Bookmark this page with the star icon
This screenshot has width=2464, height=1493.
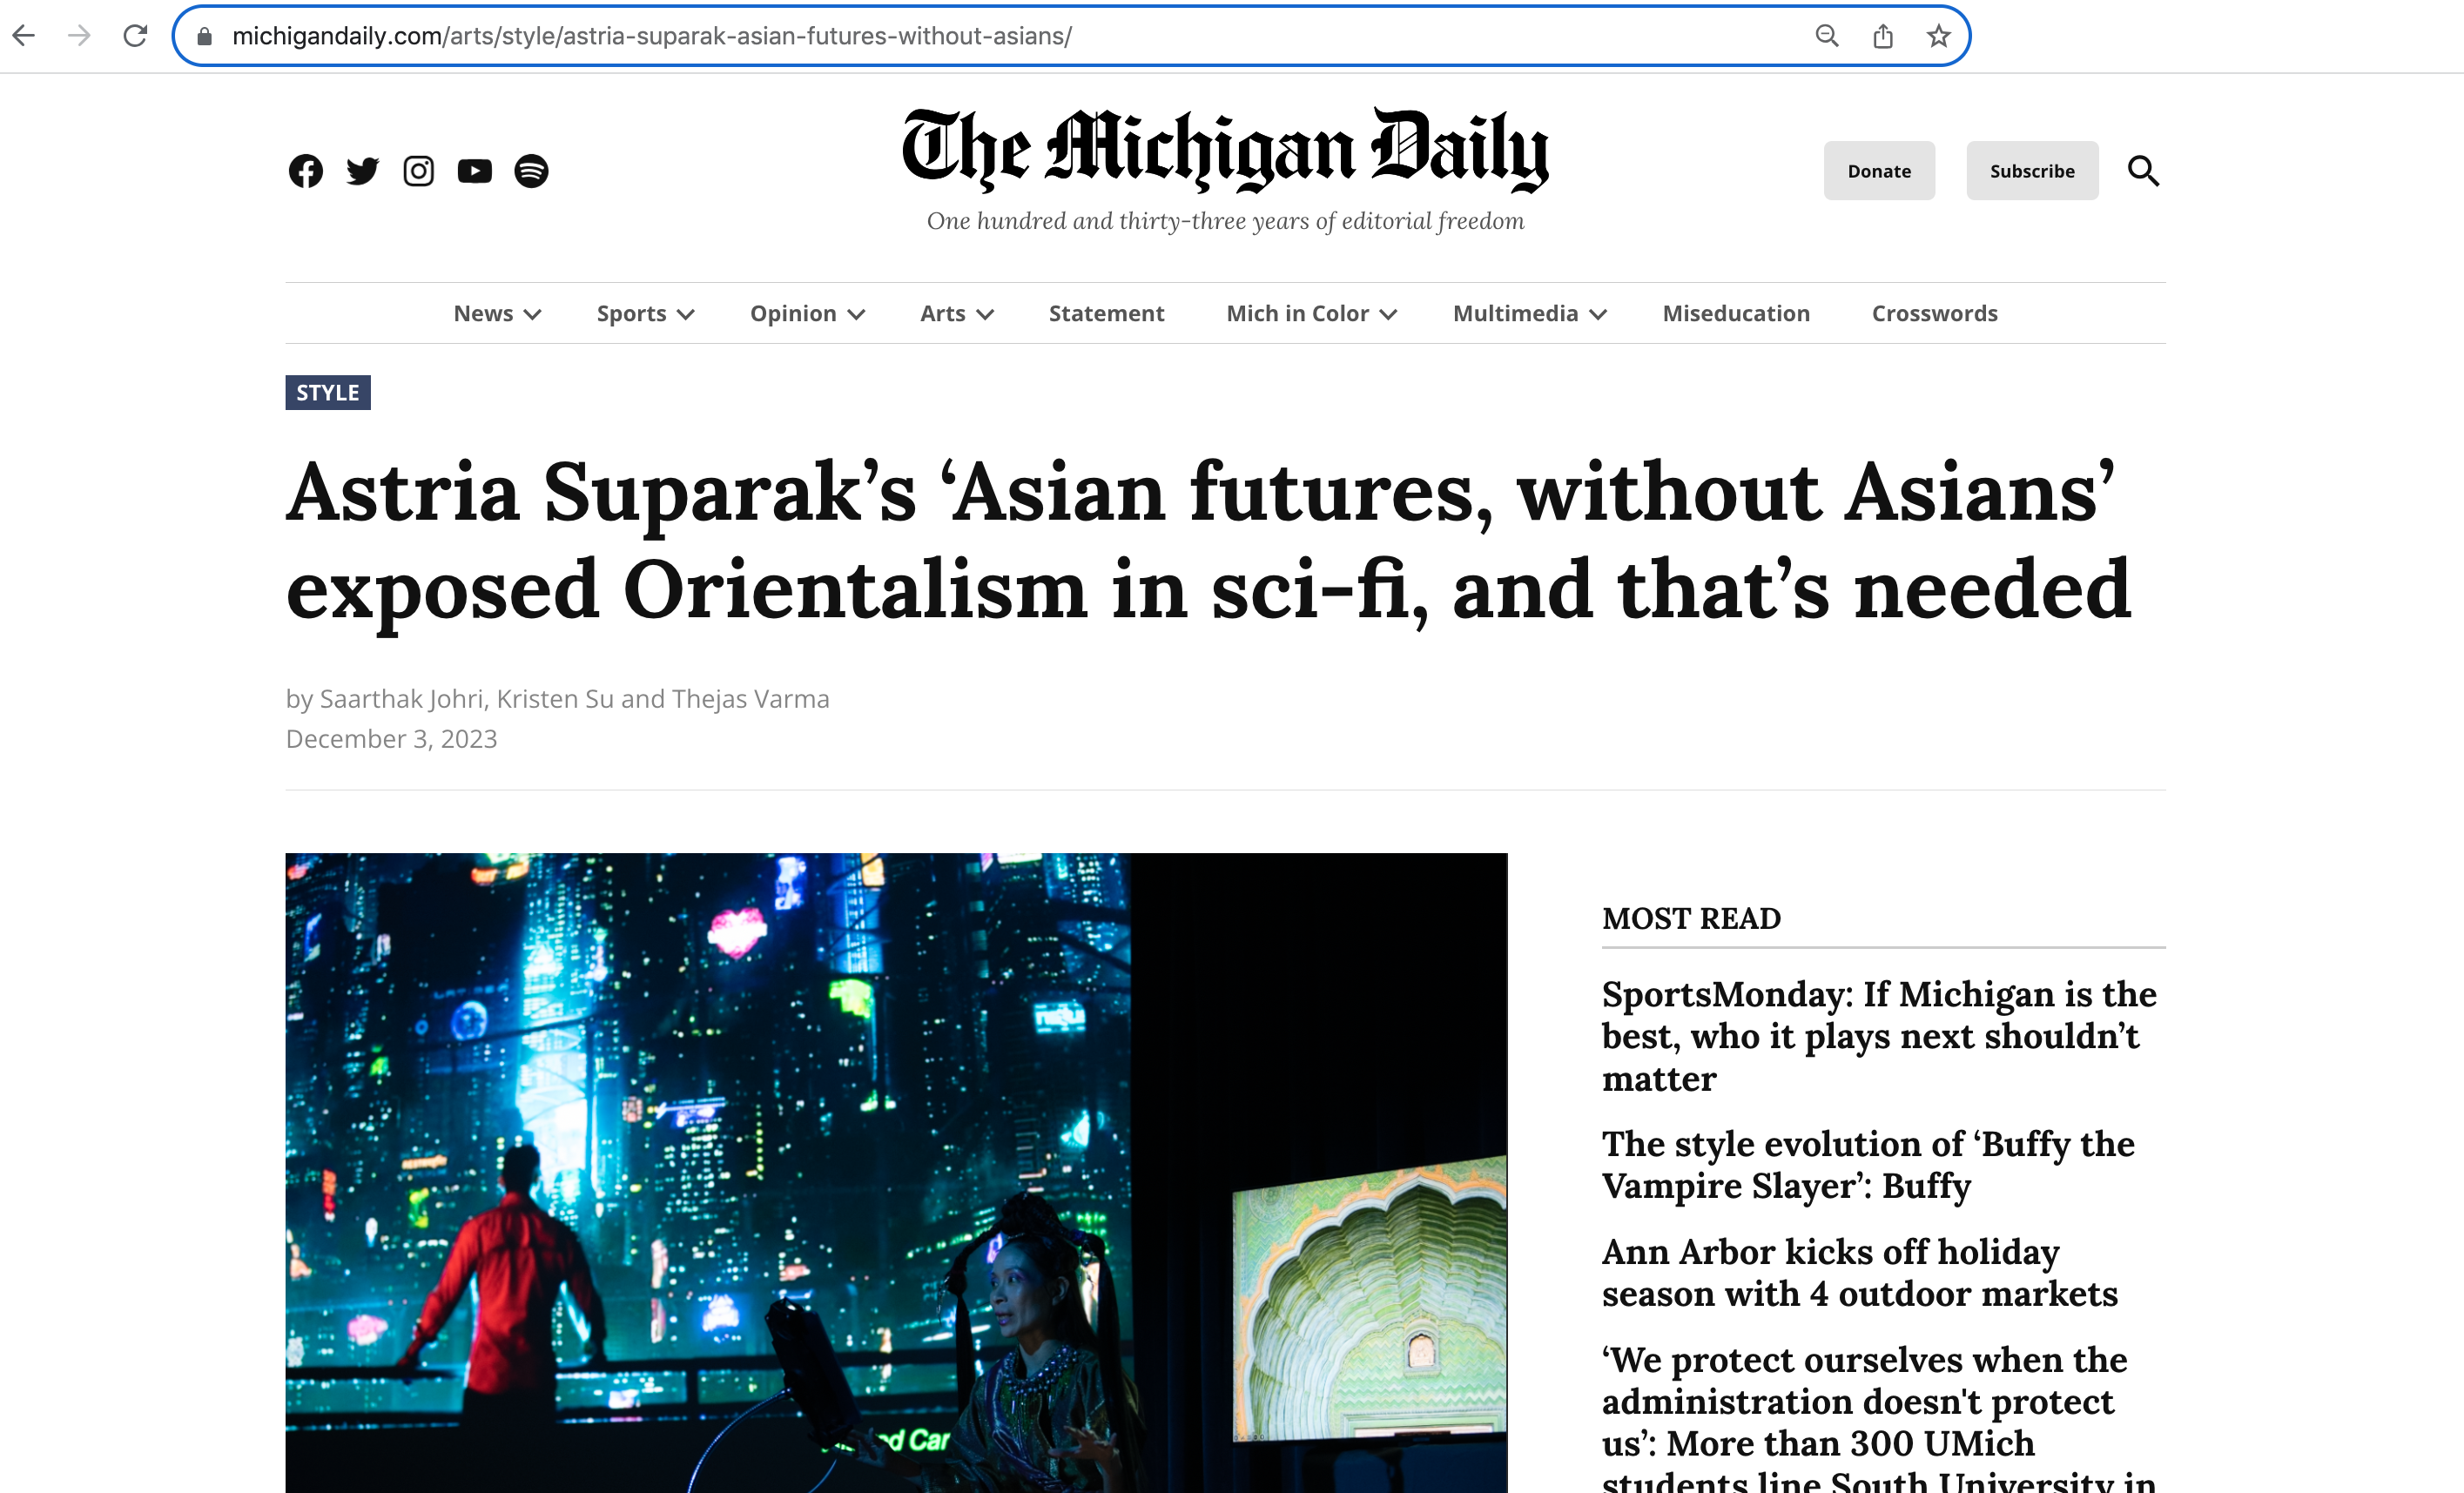pyautogui.click(x=1939, y=36)
